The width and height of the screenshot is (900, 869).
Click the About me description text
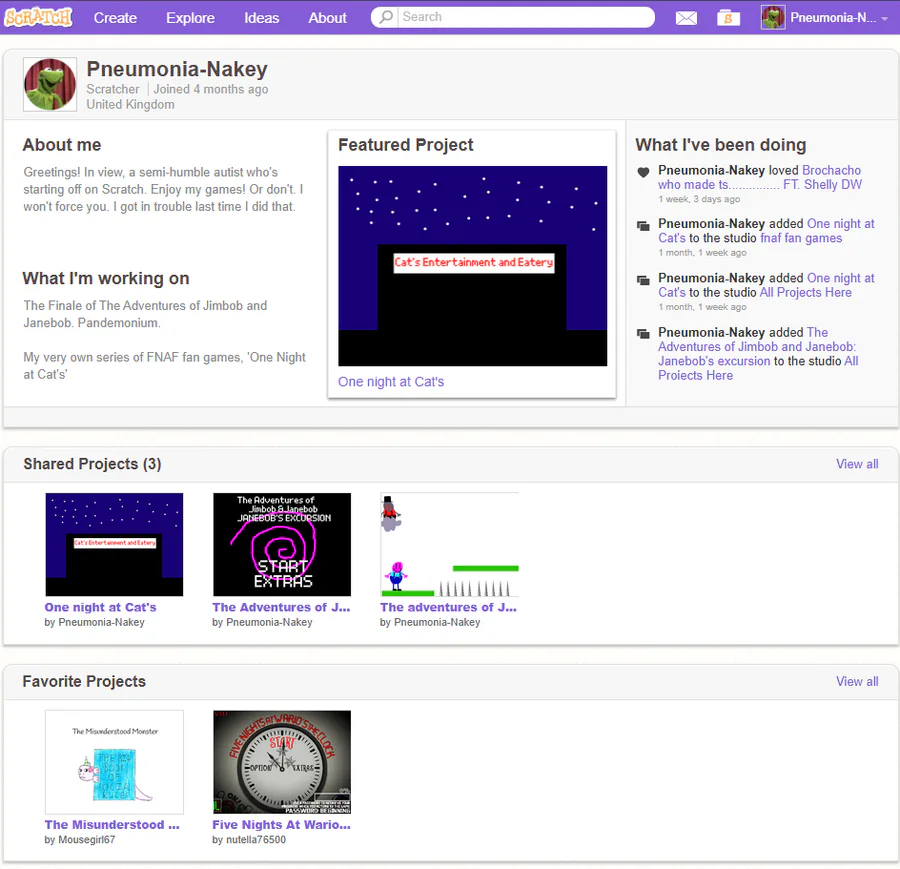164,189
